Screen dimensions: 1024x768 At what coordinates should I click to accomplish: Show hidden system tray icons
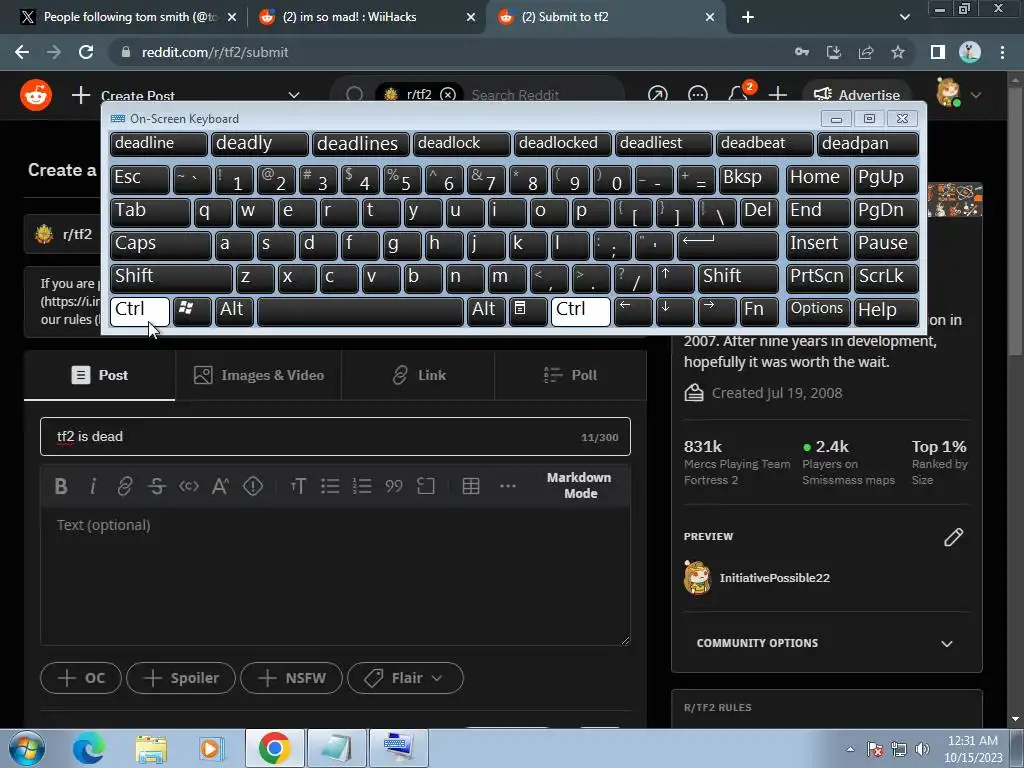[850, 749]
